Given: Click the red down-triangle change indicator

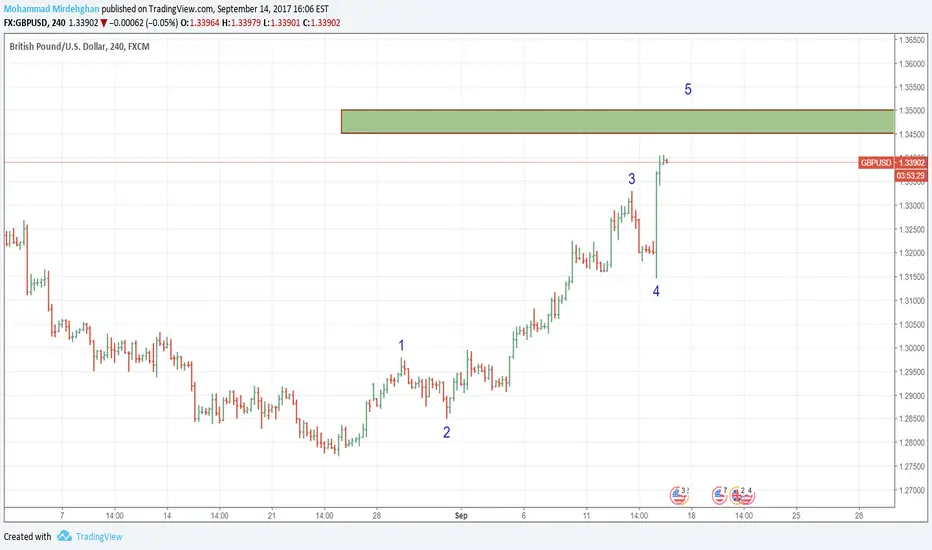Looking at the screenshot, I should coord(103,23).
